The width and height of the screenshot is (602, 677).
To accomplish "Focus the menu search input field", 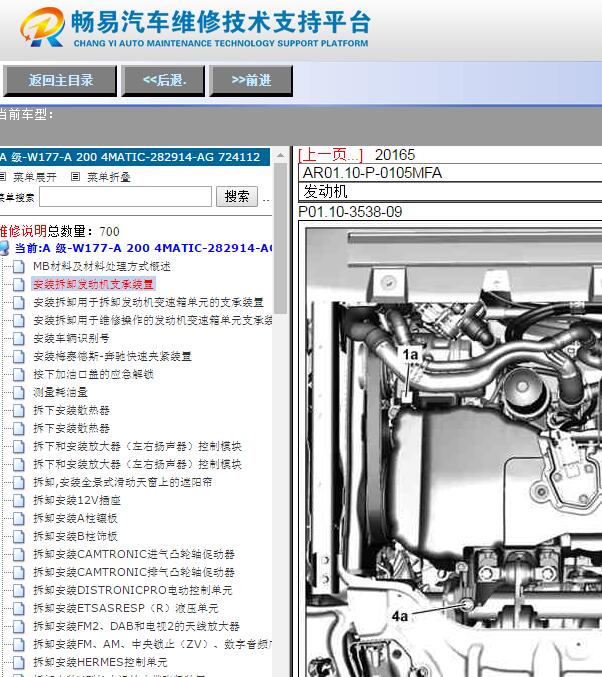I will 126,197.
